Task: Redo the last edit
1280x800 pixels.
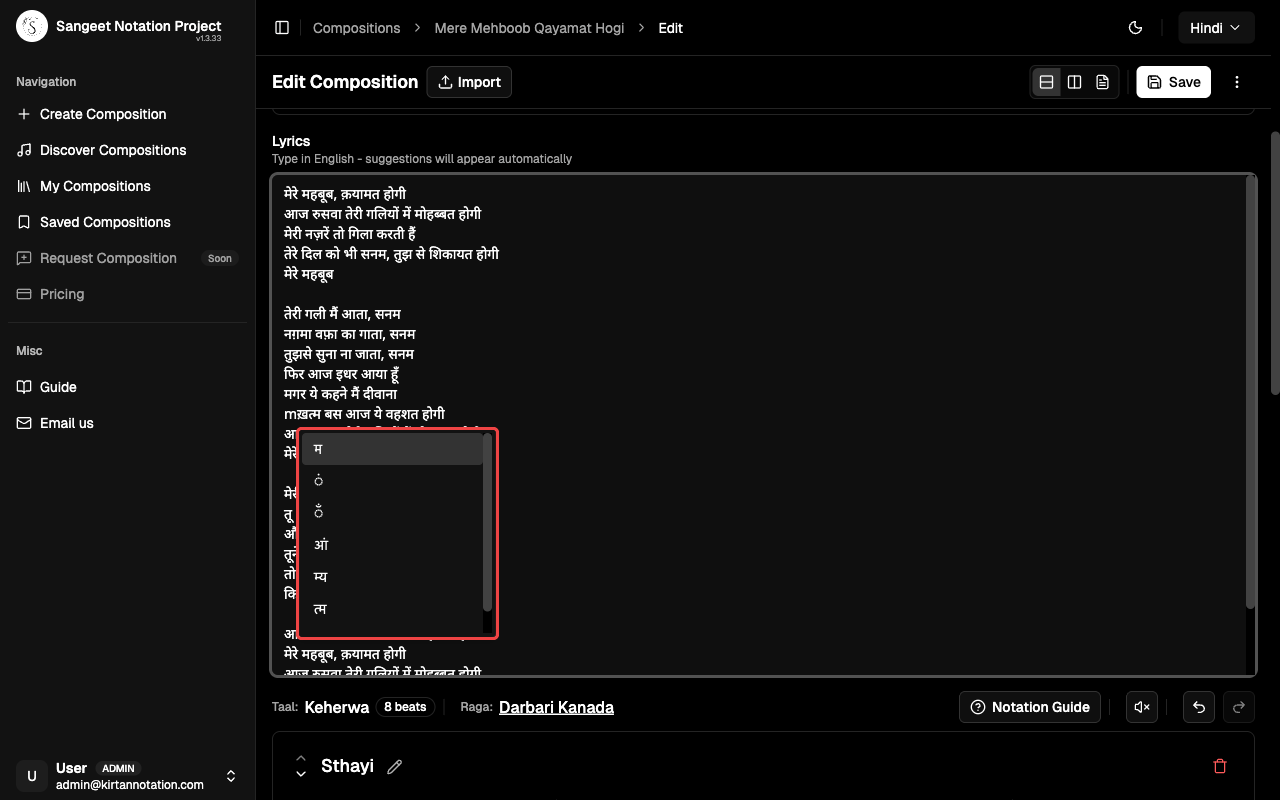Action: [1238, 707]
